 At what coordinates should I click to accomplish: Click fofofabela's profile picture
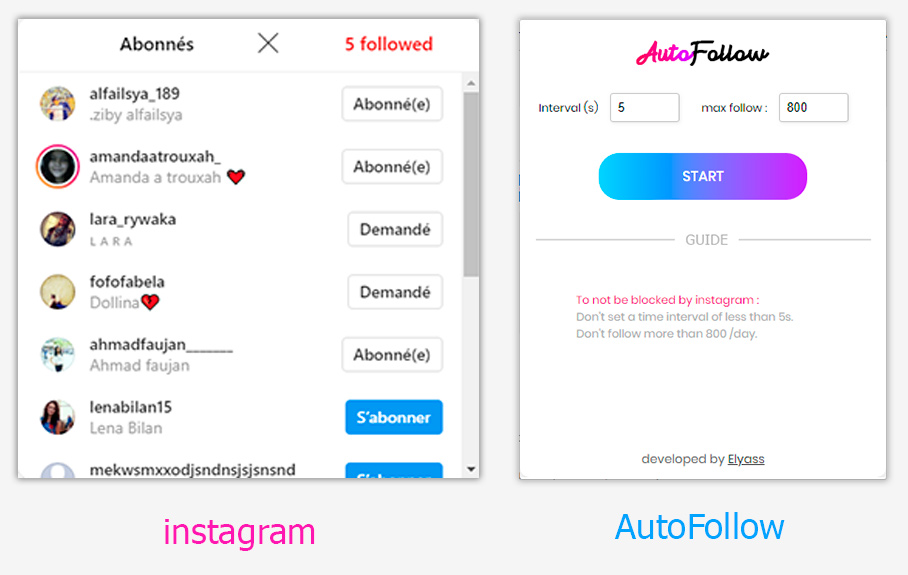coord(57,292)
